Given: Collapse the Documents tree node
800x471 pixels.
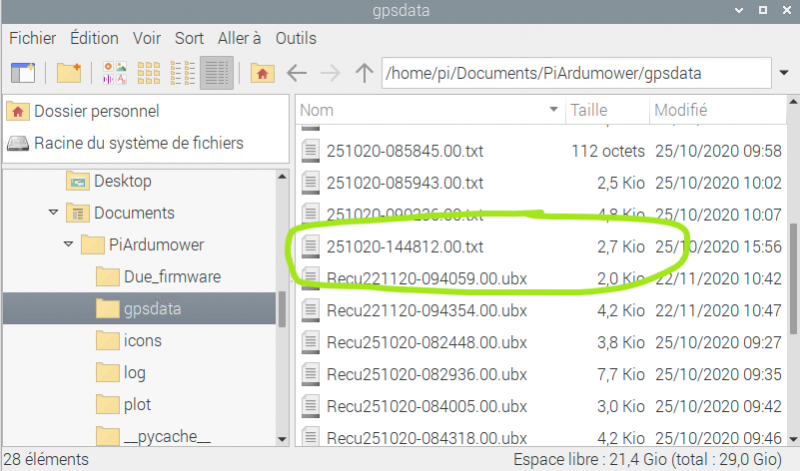Looking at the screenshot, I should coord(53,212).
